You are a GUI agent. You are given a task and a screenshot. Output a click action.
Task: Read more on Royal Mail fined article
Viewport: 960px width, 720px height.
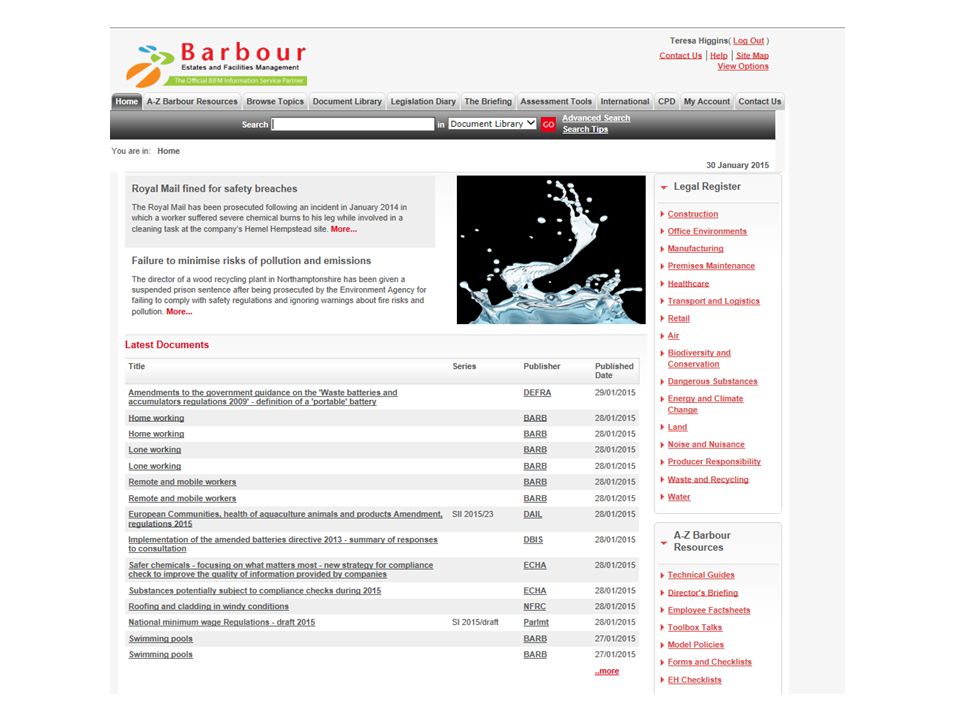(x=343, y=229)
